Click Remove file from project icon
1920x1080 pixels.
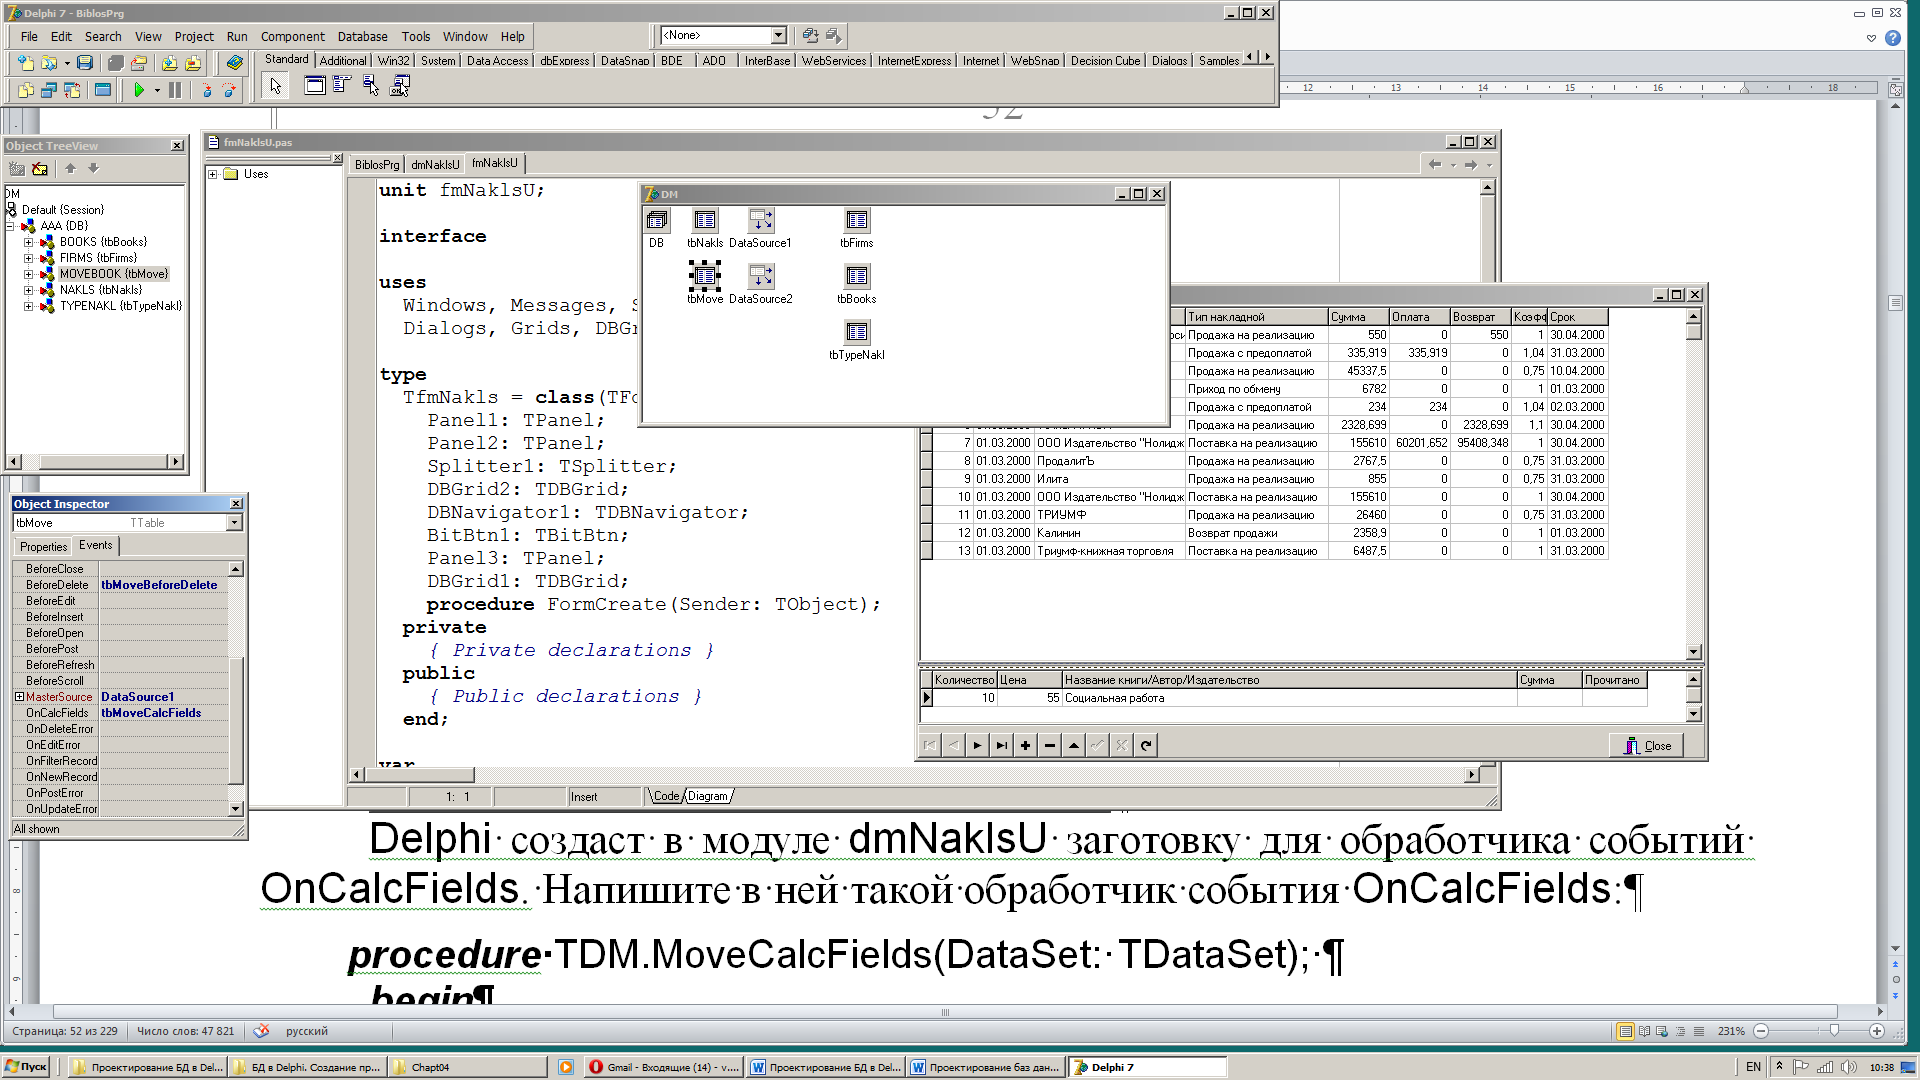[x=193, y=63]
